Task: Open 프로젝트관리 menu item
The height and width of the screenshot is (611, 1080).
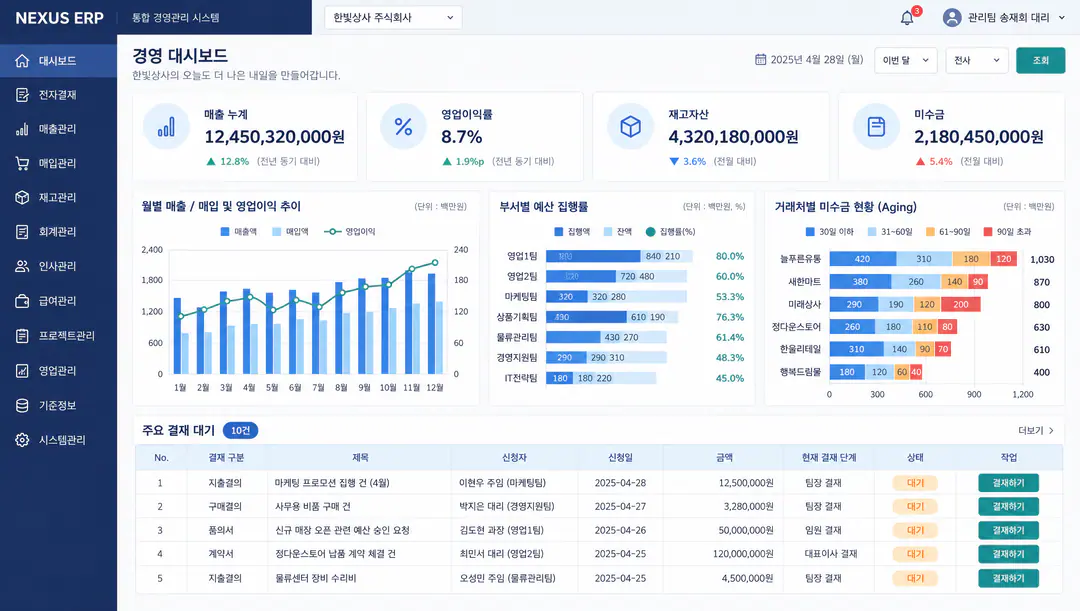Action: click(x=59, y=336)
